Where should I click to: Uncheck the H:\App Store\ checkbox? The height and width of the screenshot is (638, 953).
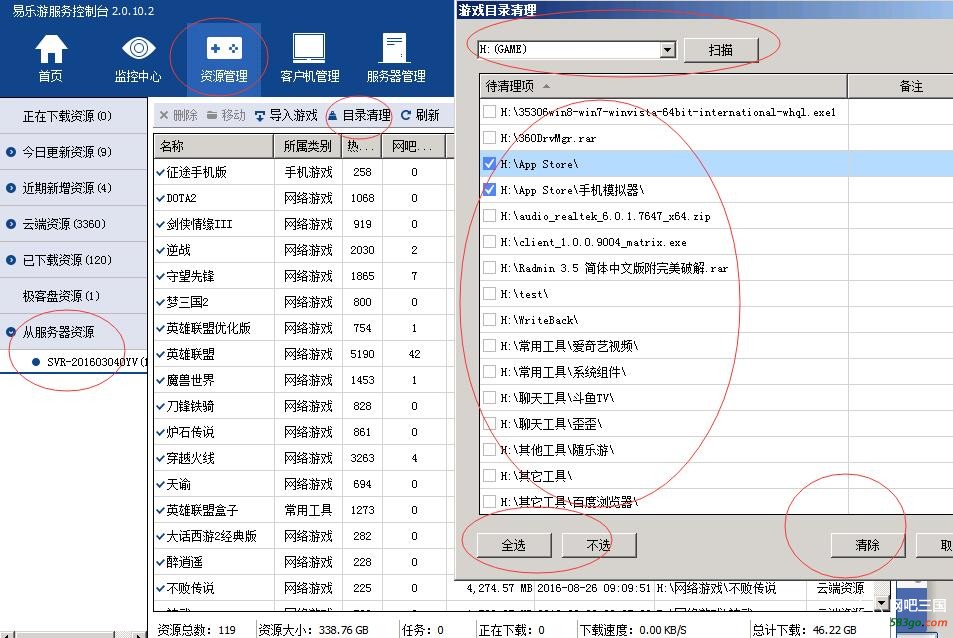click(489, 164)
